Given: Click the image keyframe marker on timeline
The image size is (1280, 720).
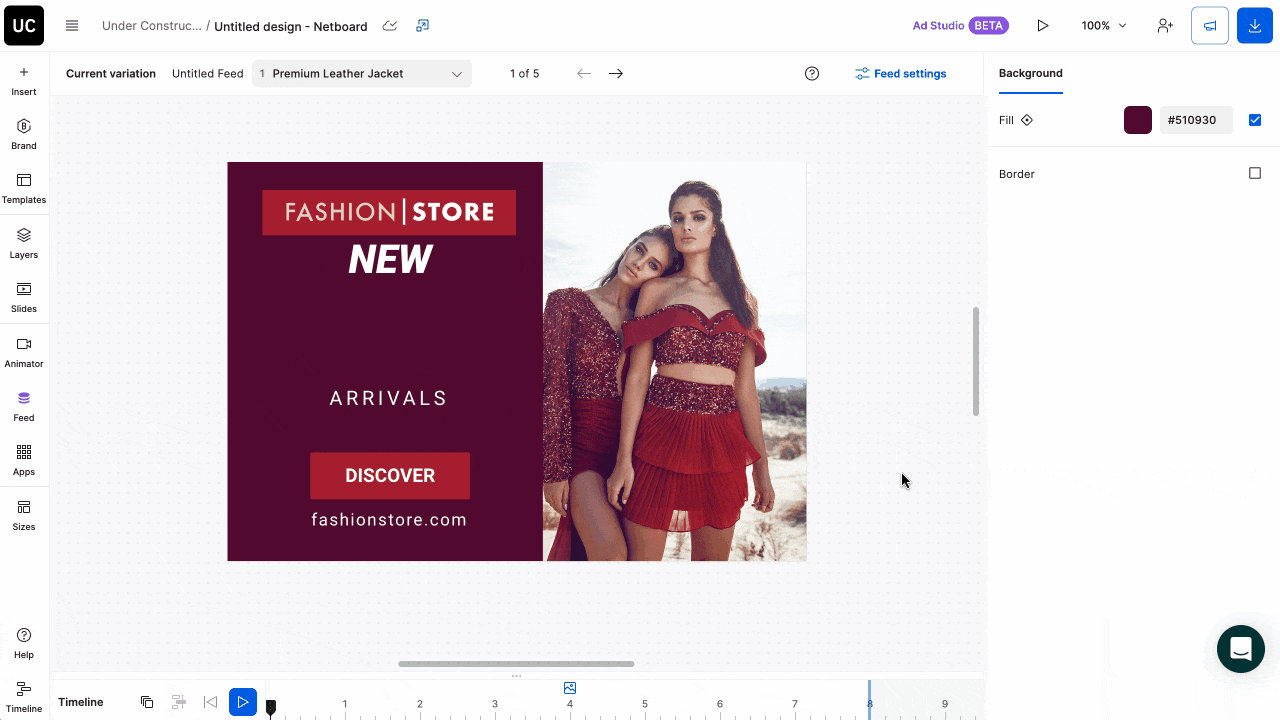Looking at the screenshot, I should 570,688.
